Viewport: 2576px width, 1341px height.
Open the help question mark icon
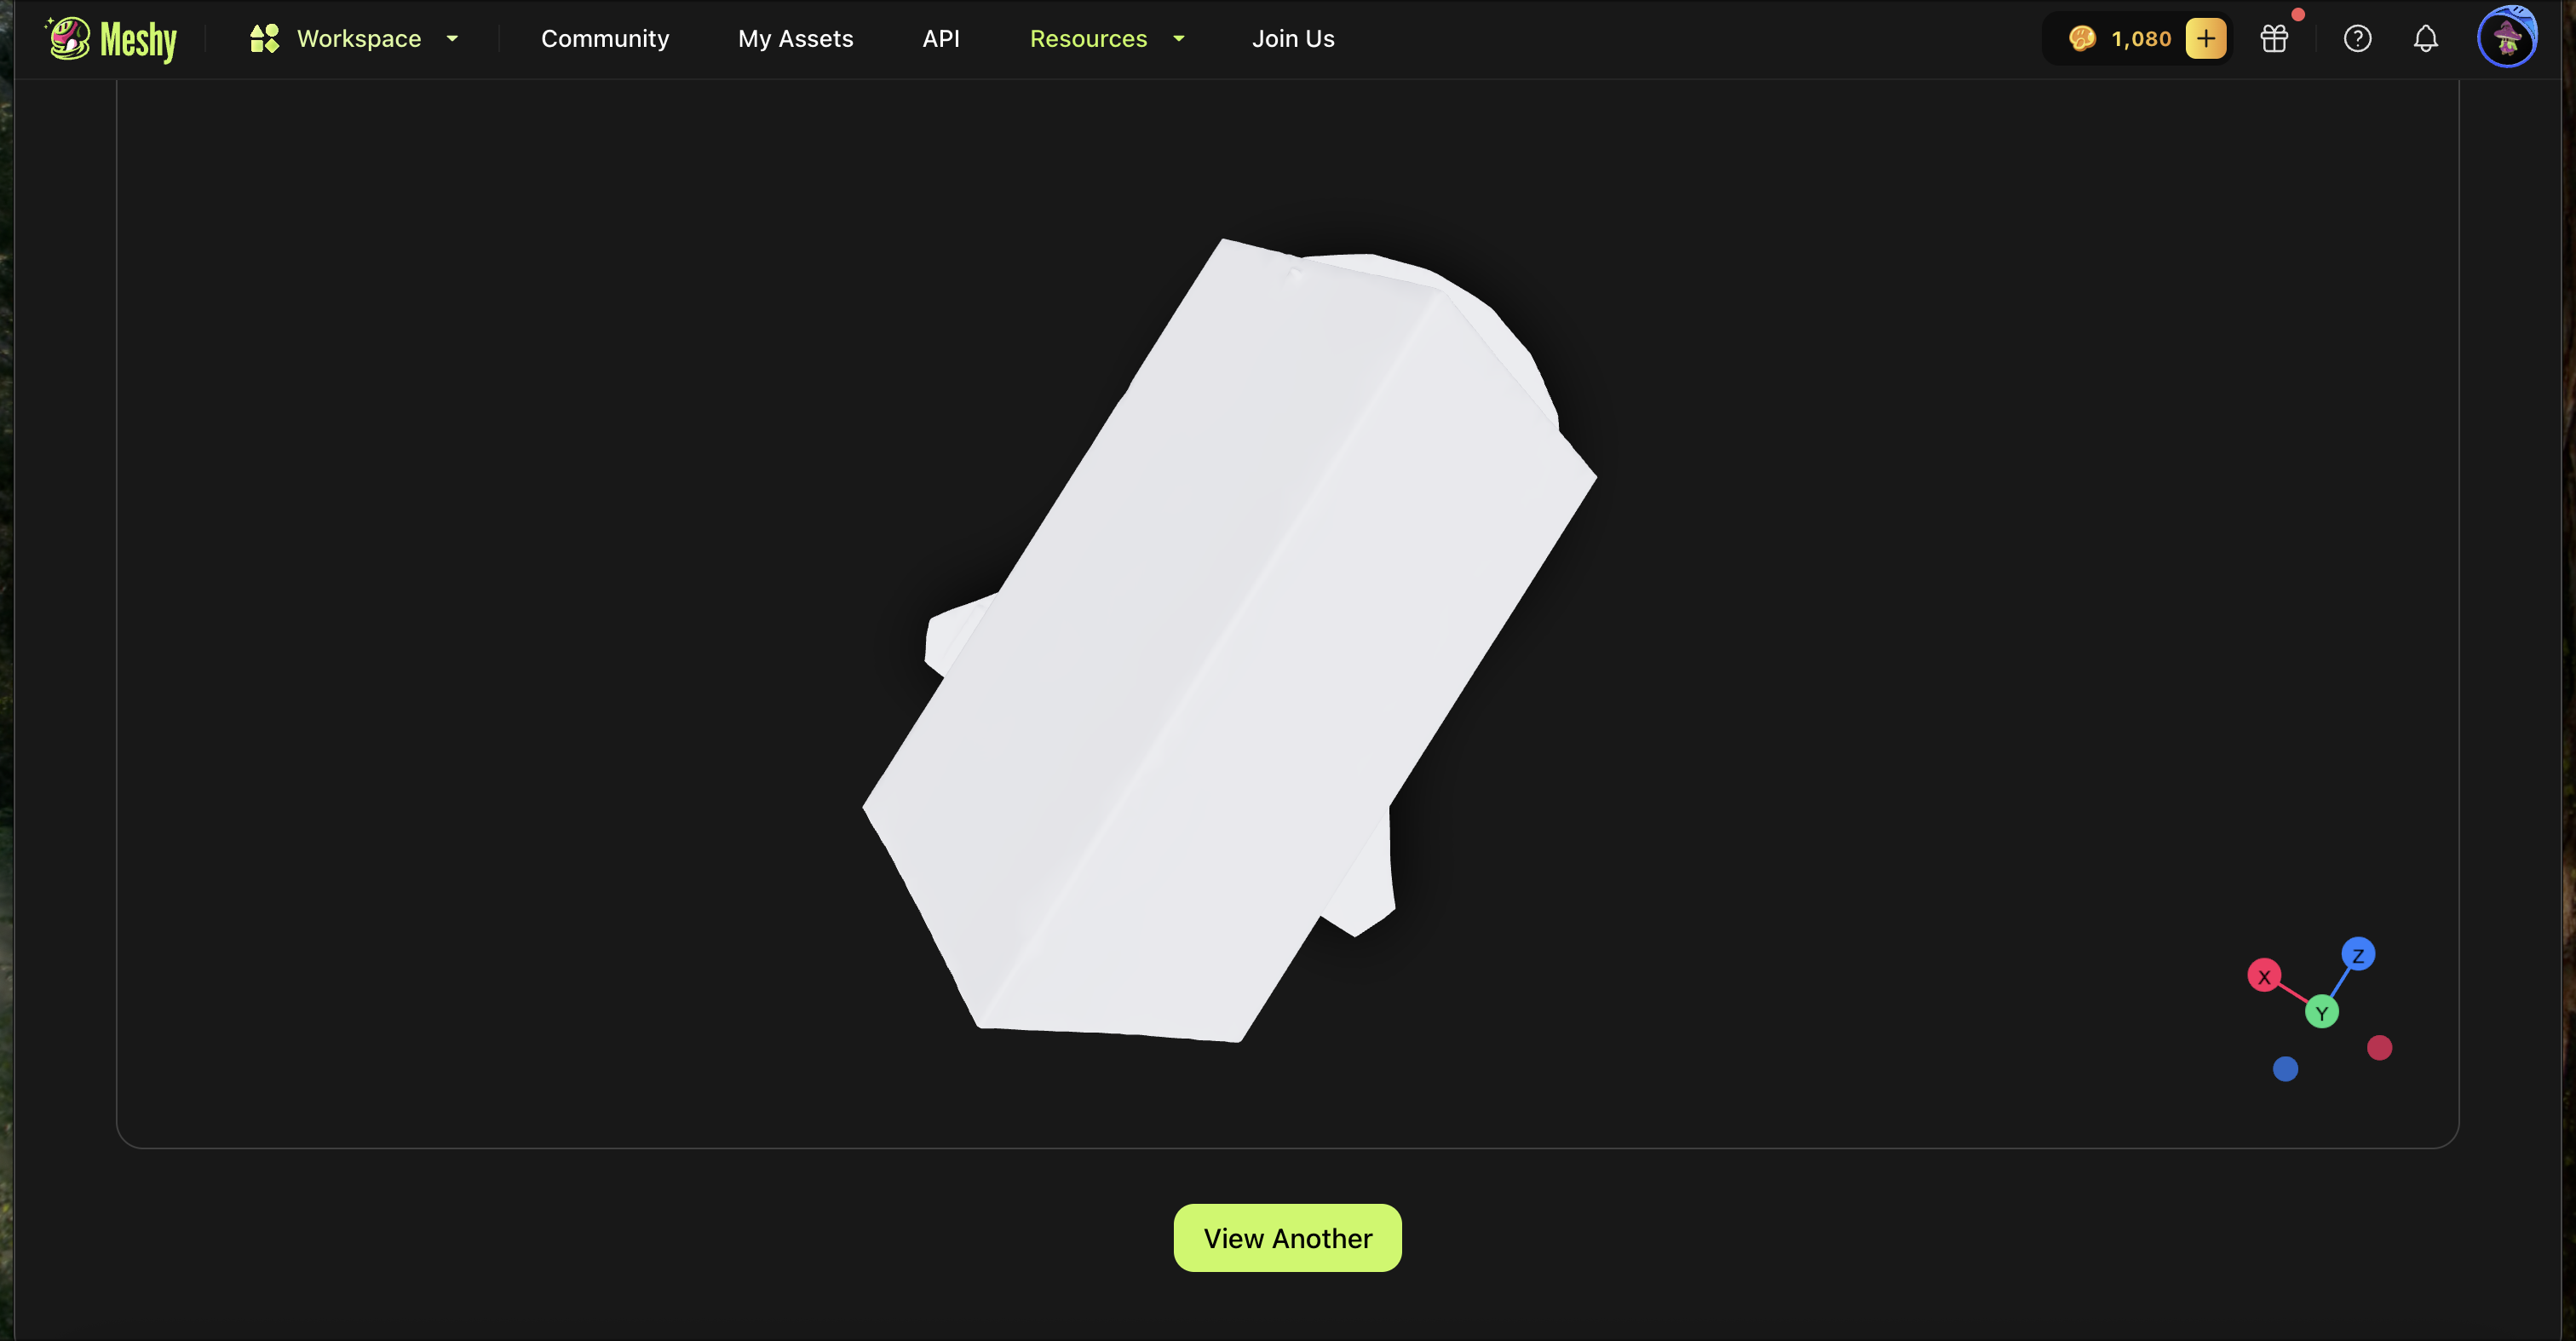point(2357,39)
